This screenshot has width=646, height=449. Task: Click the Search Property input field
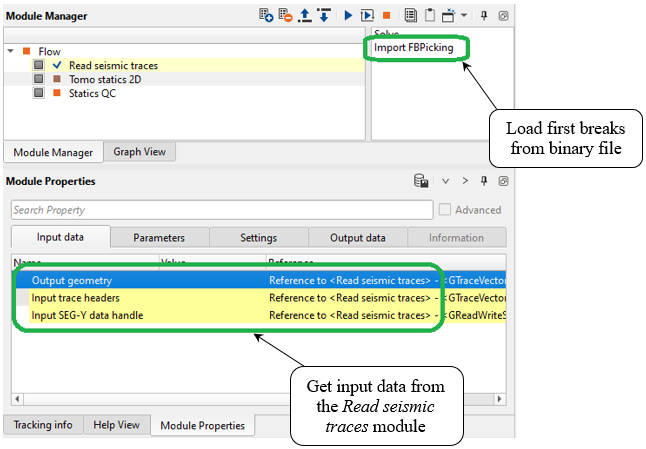(220, 210)
